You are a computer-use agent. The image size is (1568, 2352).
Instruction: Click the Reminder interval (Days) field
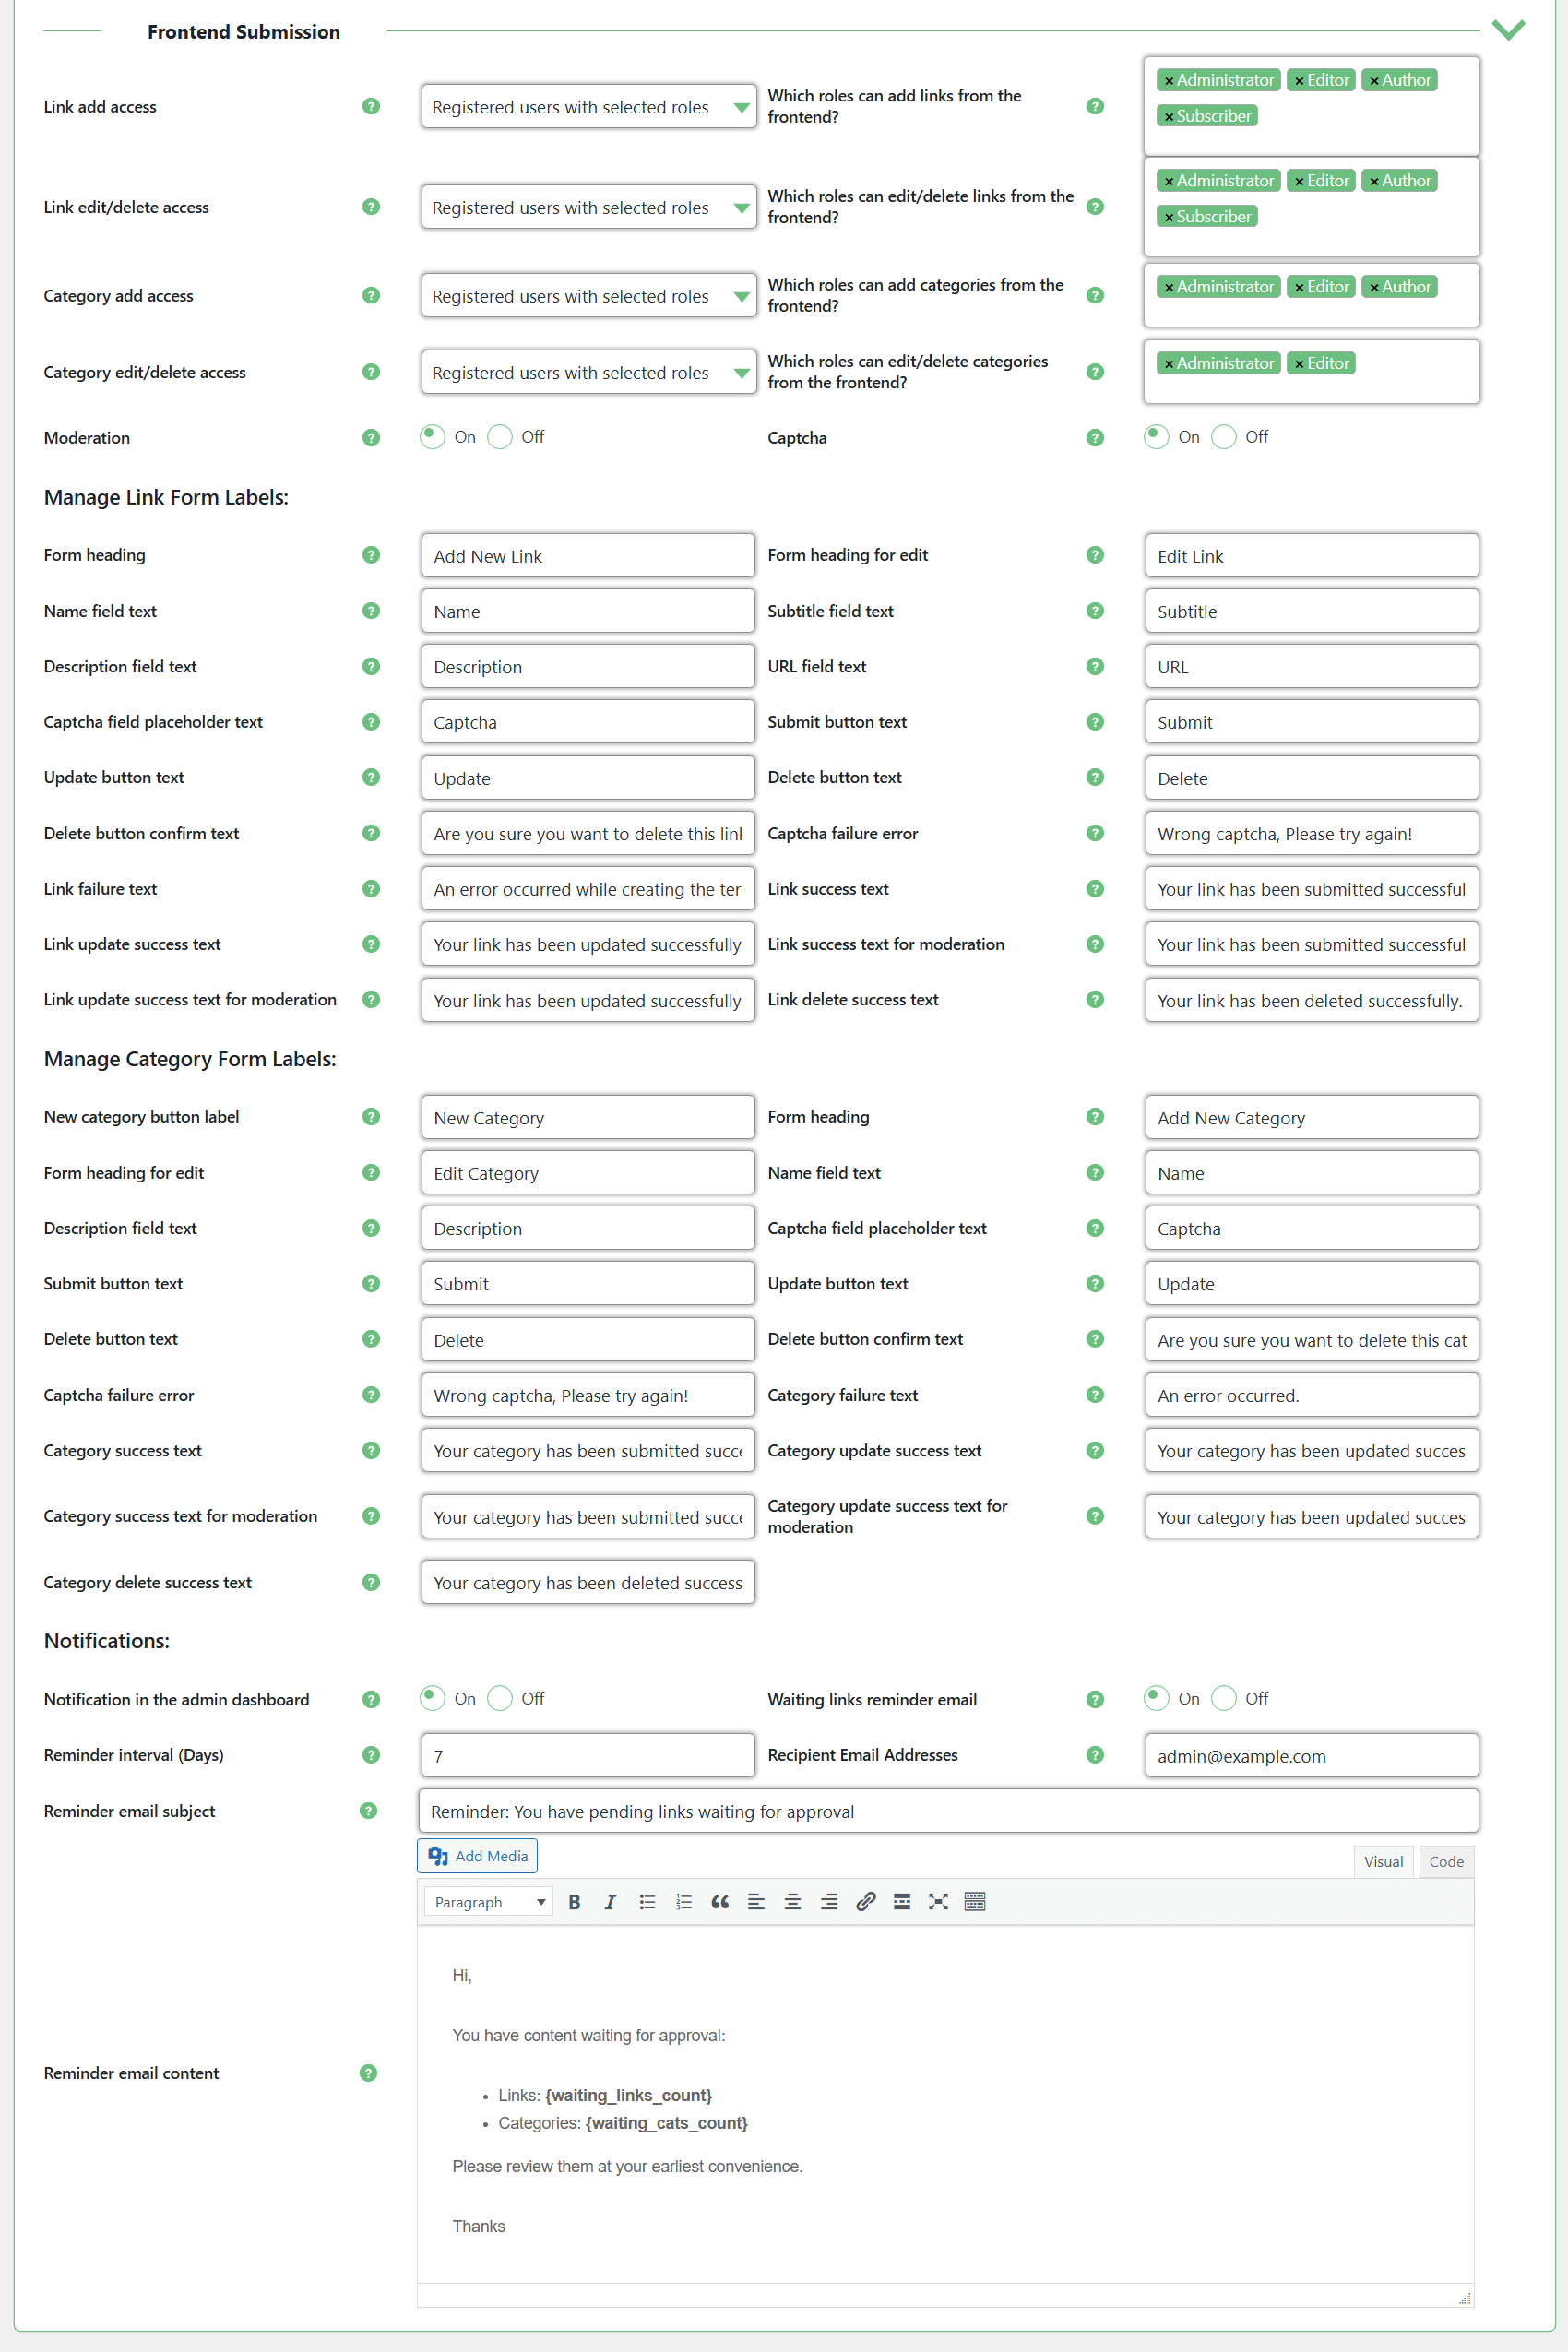[588, 1756]
